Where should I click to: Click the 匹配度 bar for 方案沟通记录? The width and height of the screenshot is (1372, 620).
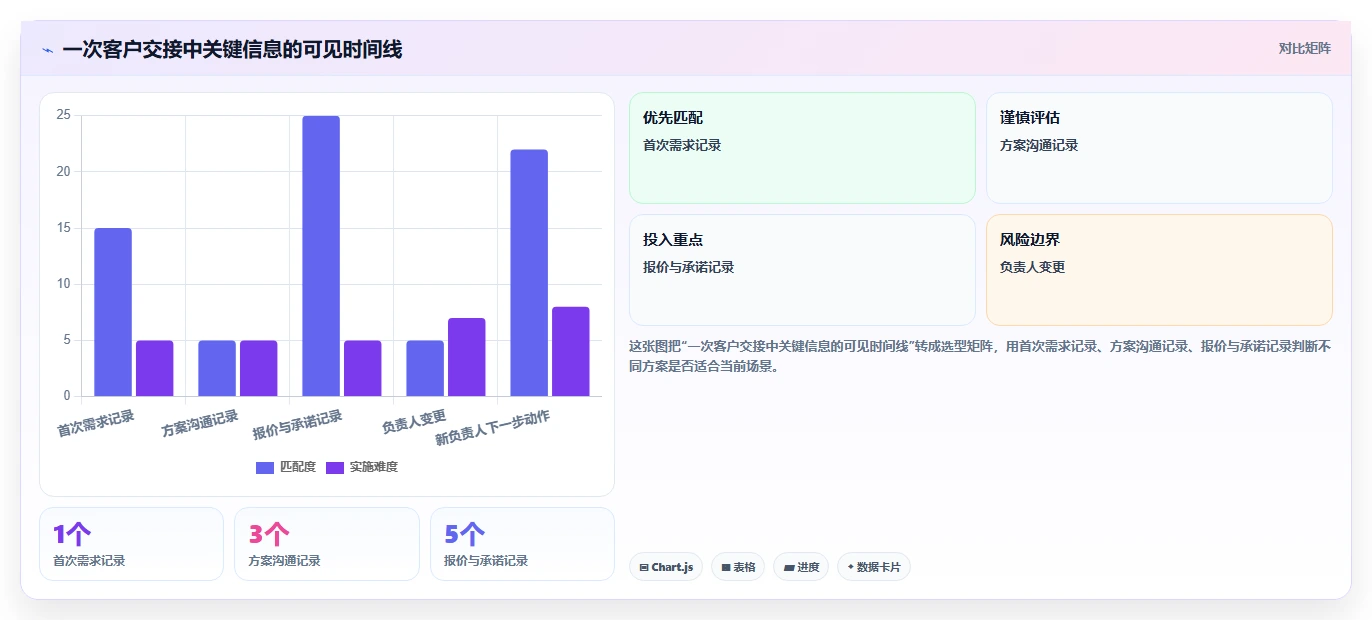click(x=217, y=368)
